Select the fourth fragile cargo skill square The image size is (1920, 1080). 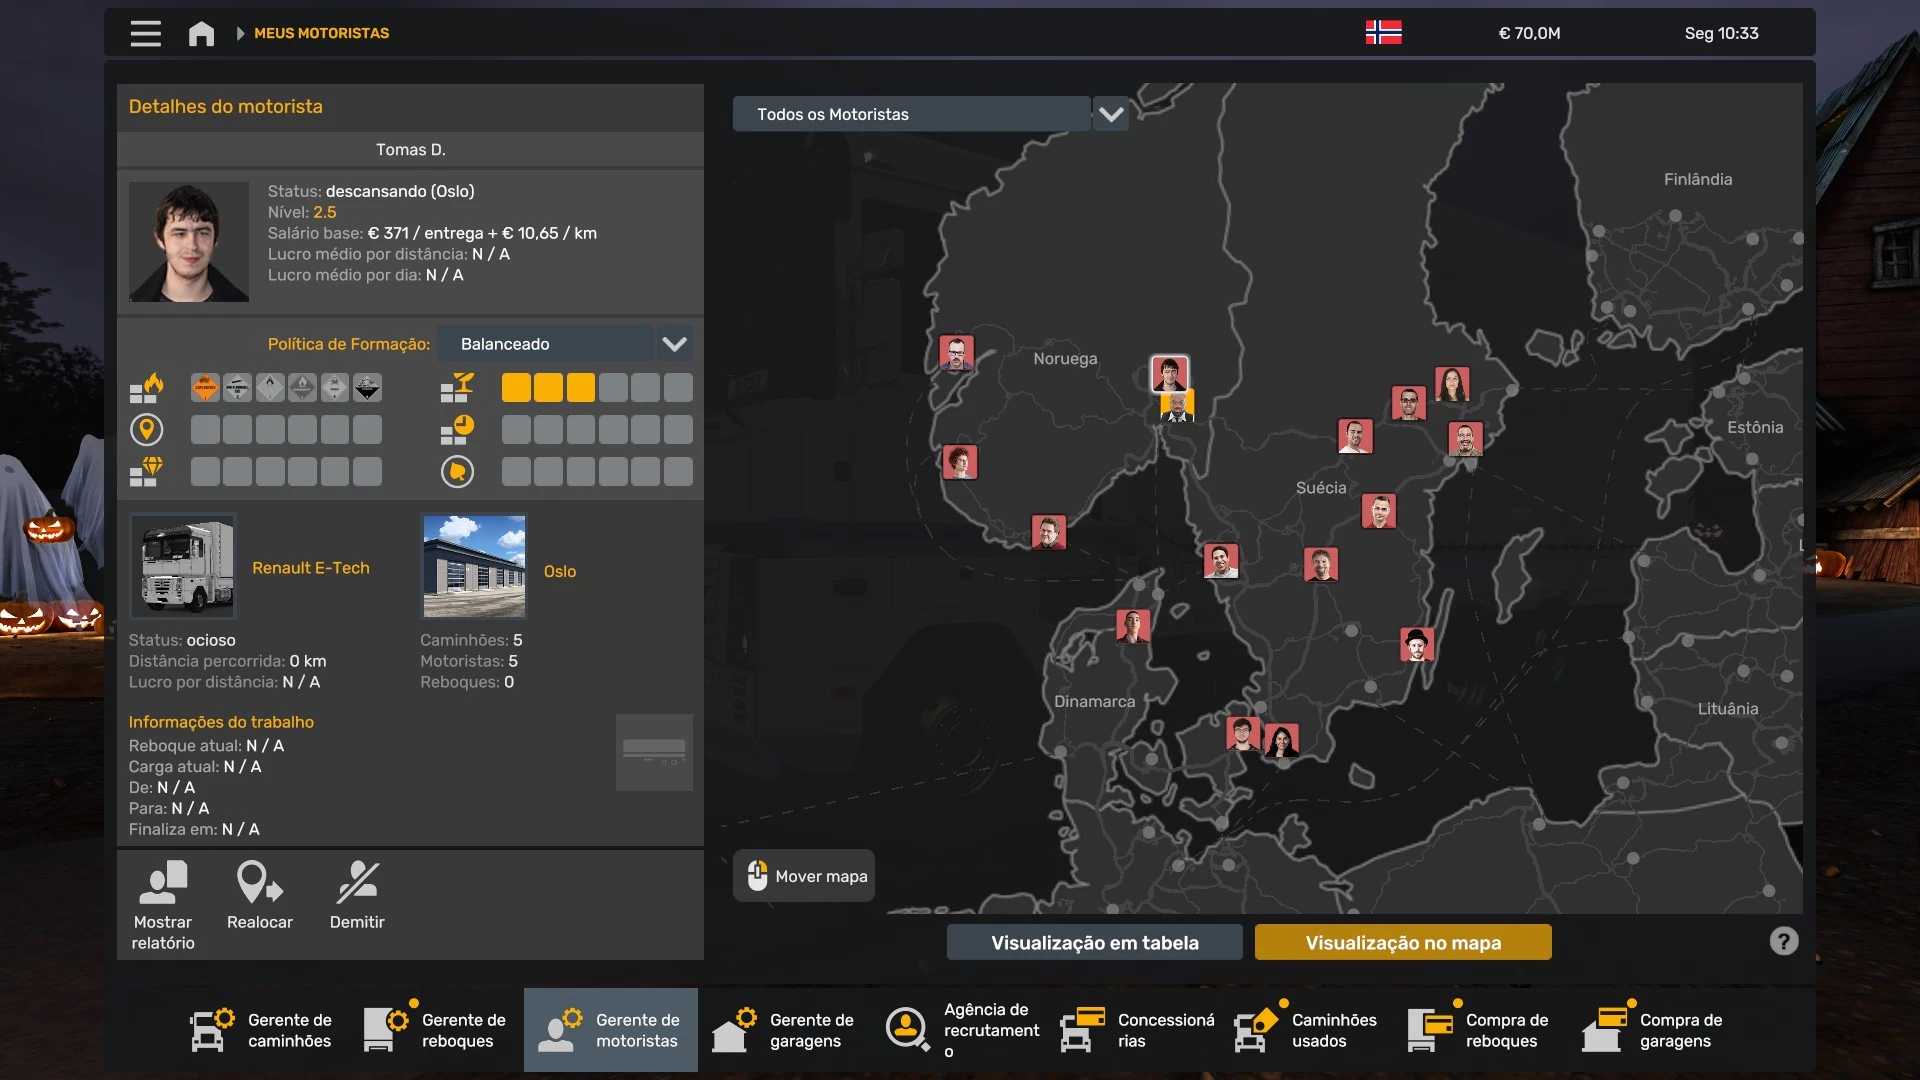613,388
